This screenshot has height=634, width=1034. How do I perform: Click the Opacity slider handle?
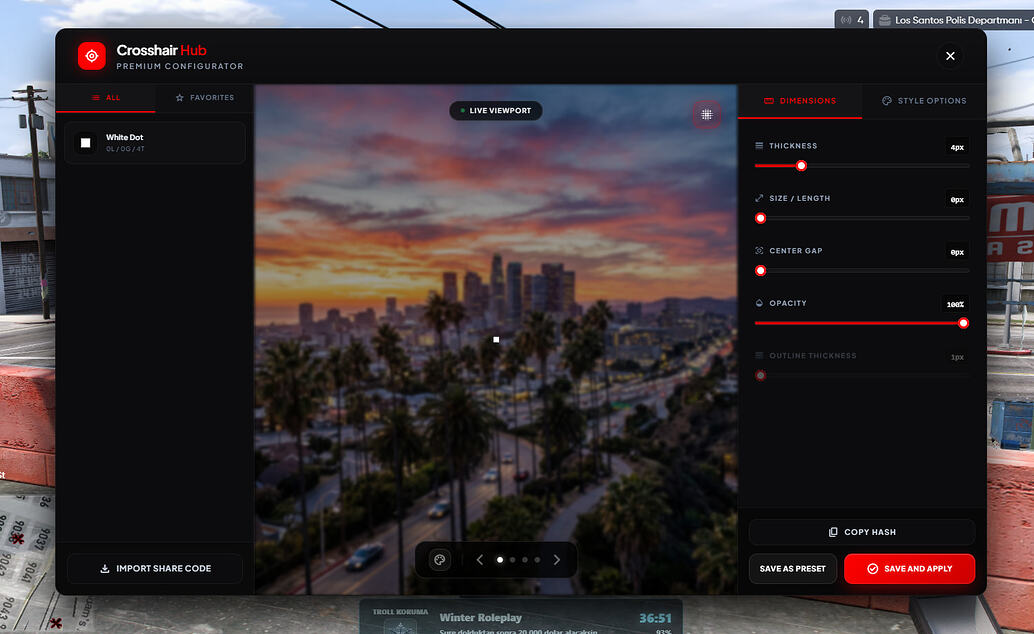963,323
